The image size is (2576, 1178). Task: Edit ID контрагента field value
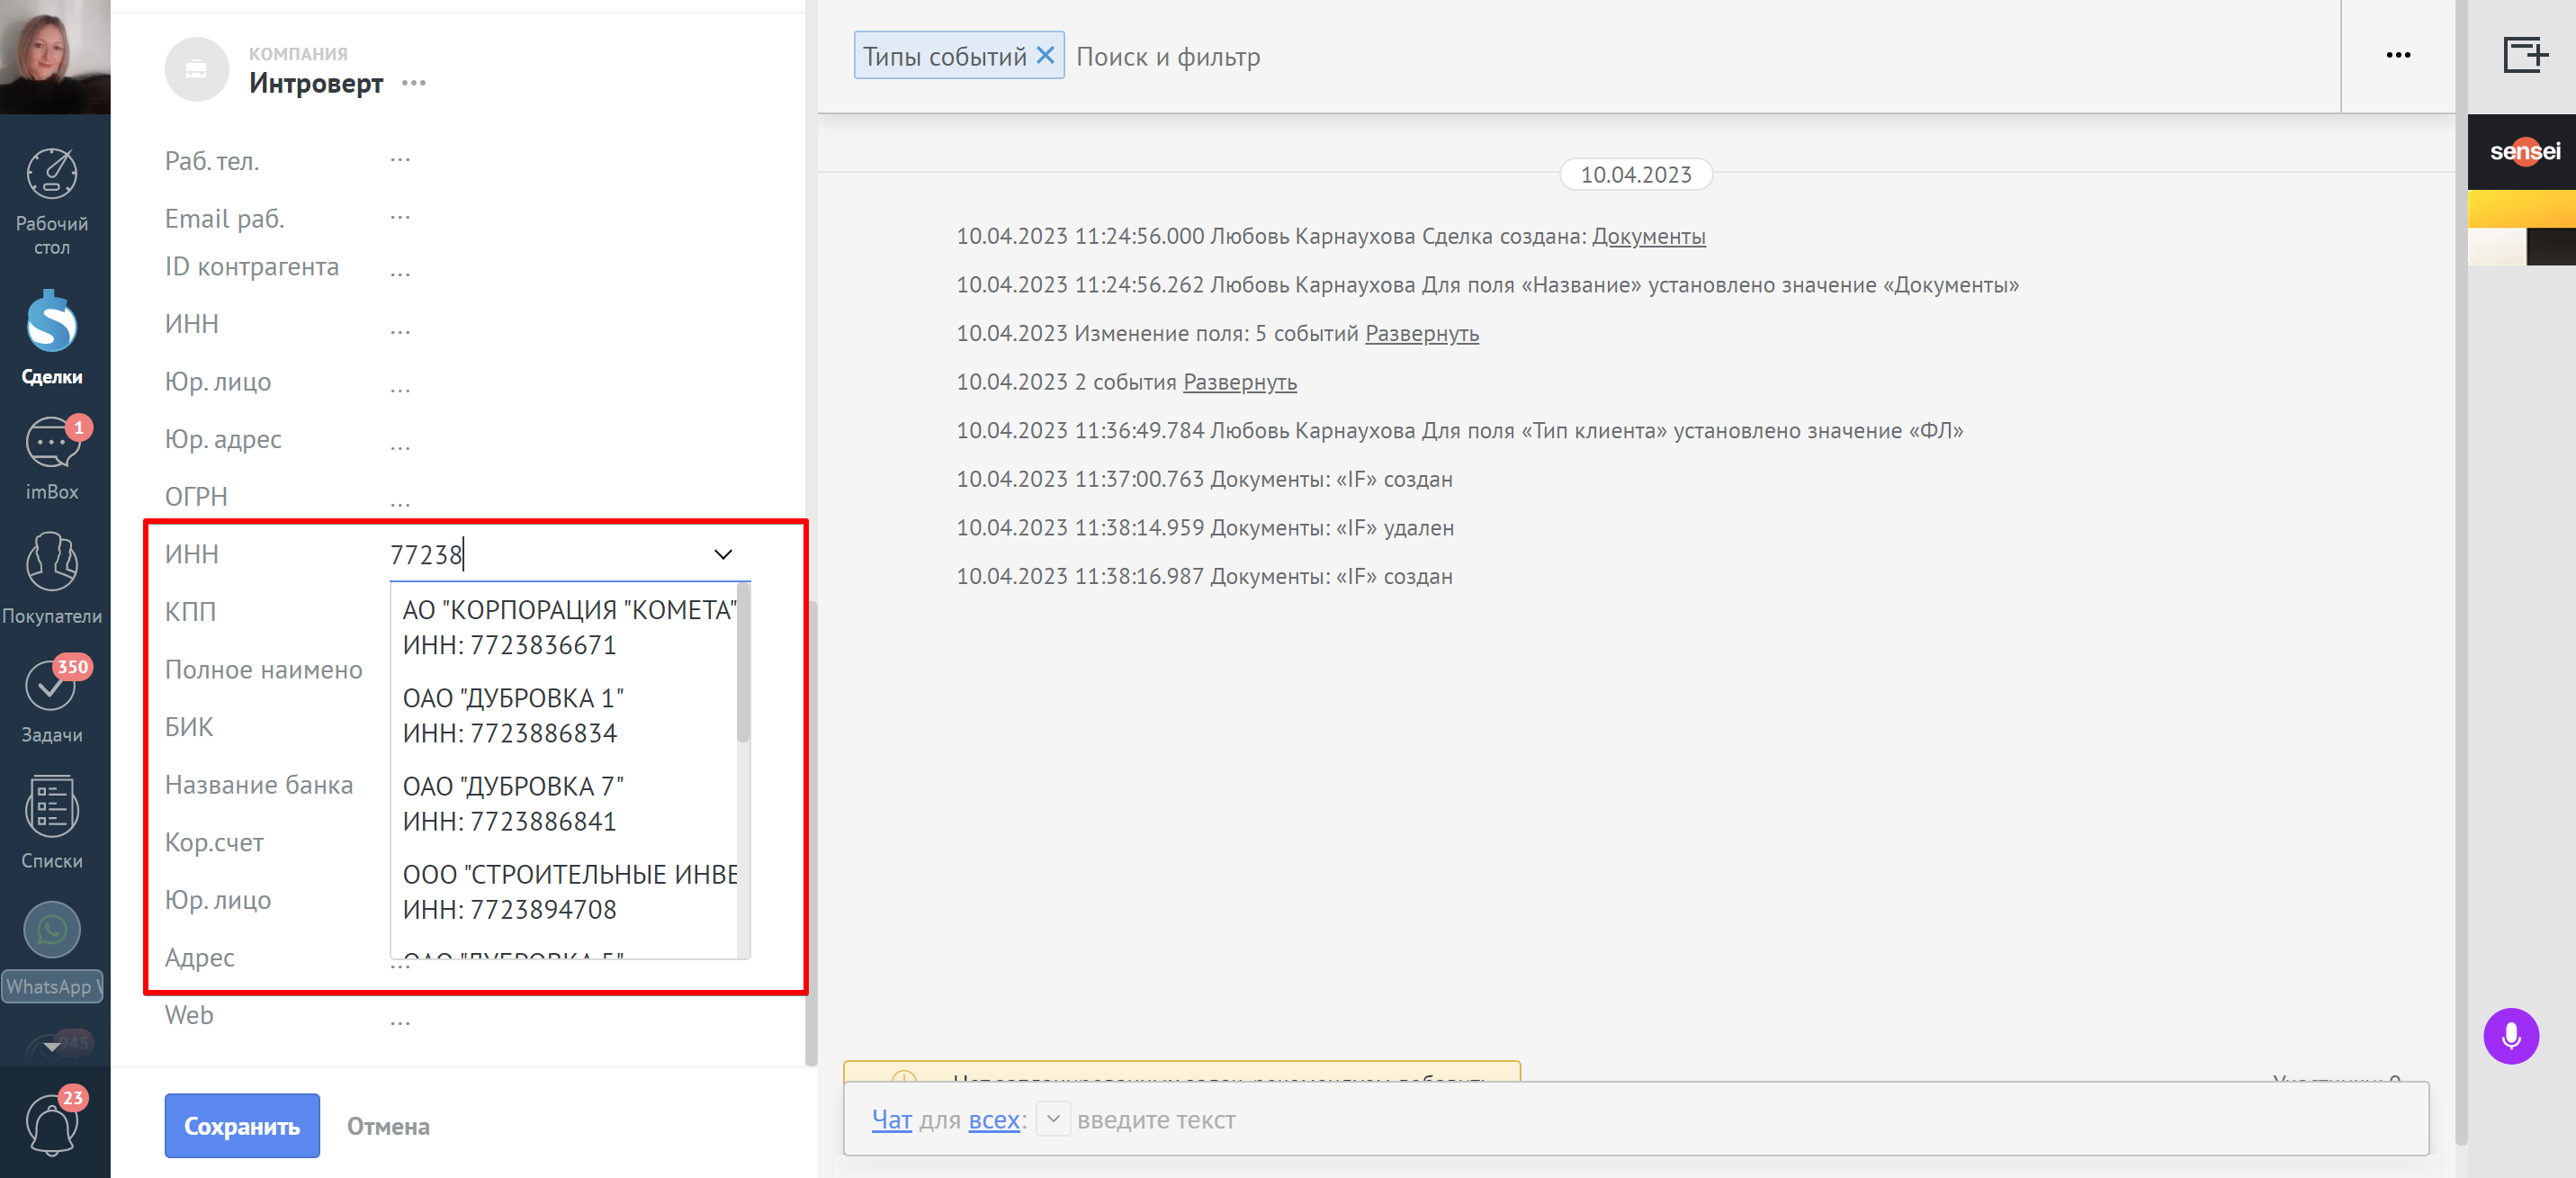click(x=400, y=273)
